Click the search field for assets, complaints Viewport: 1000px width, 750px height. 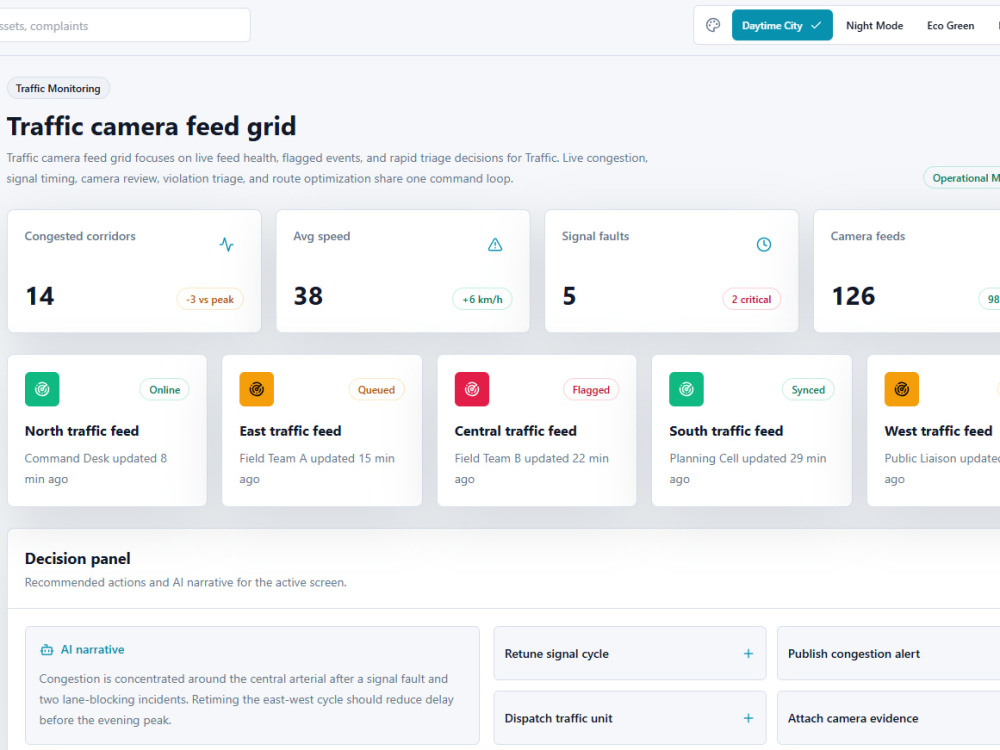124,26
